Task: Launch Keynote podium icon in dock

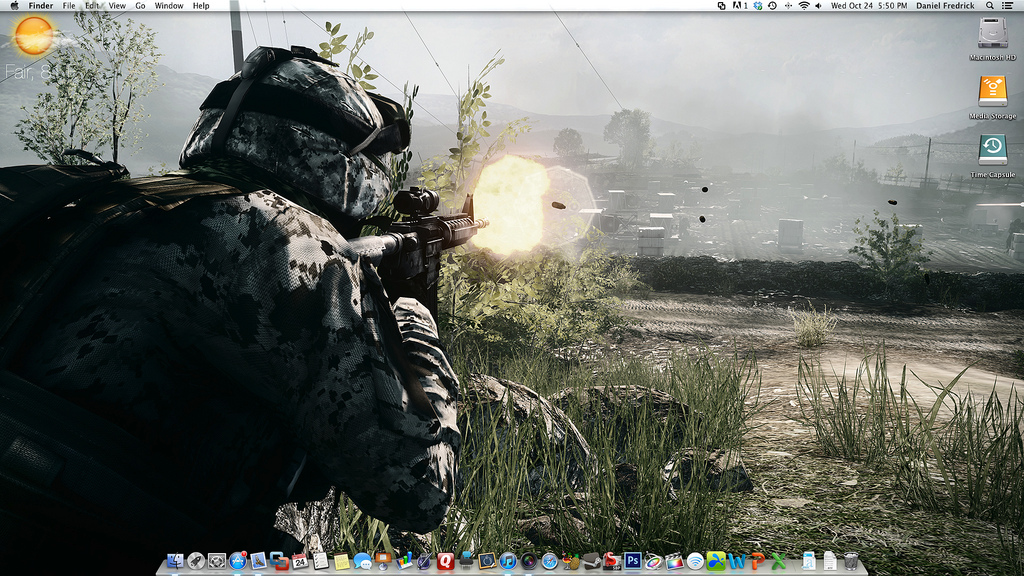Action: (383, 561)
